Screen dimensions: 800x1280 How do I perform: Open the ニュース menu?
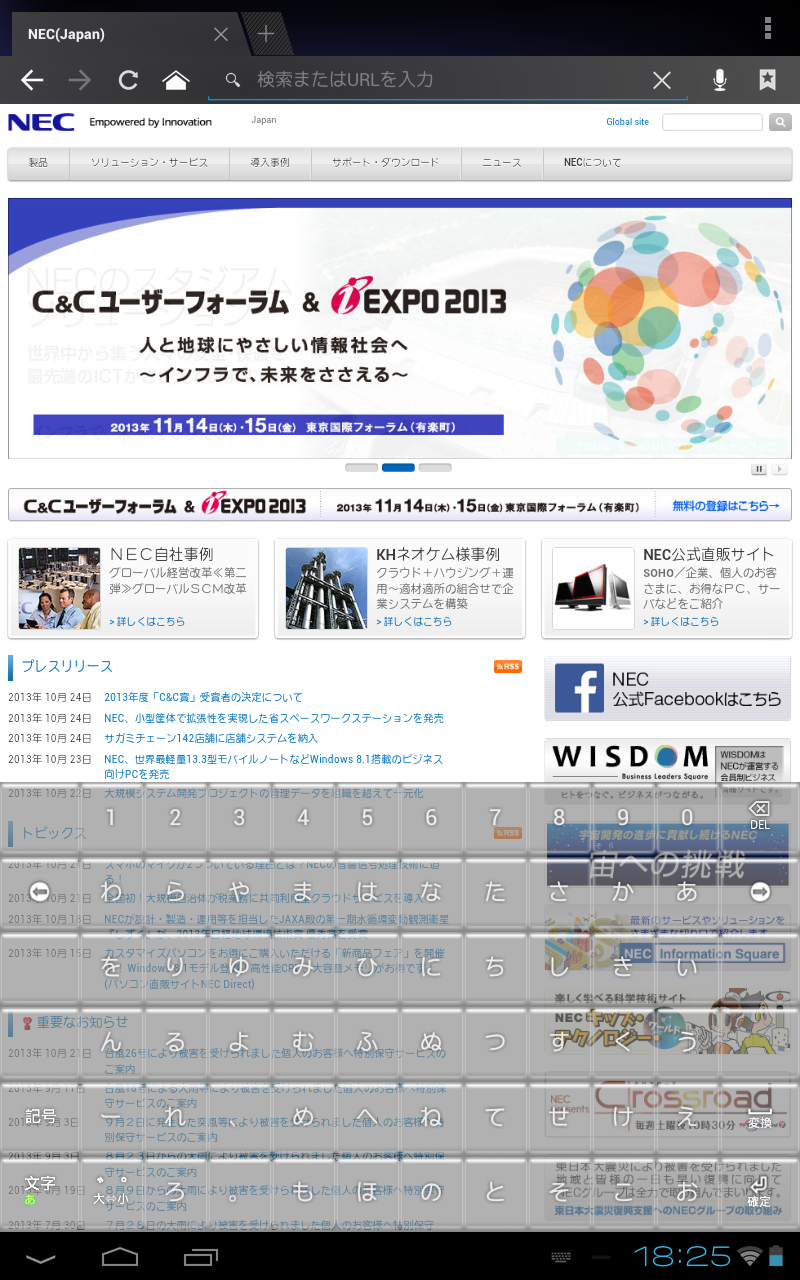[502, 162]
